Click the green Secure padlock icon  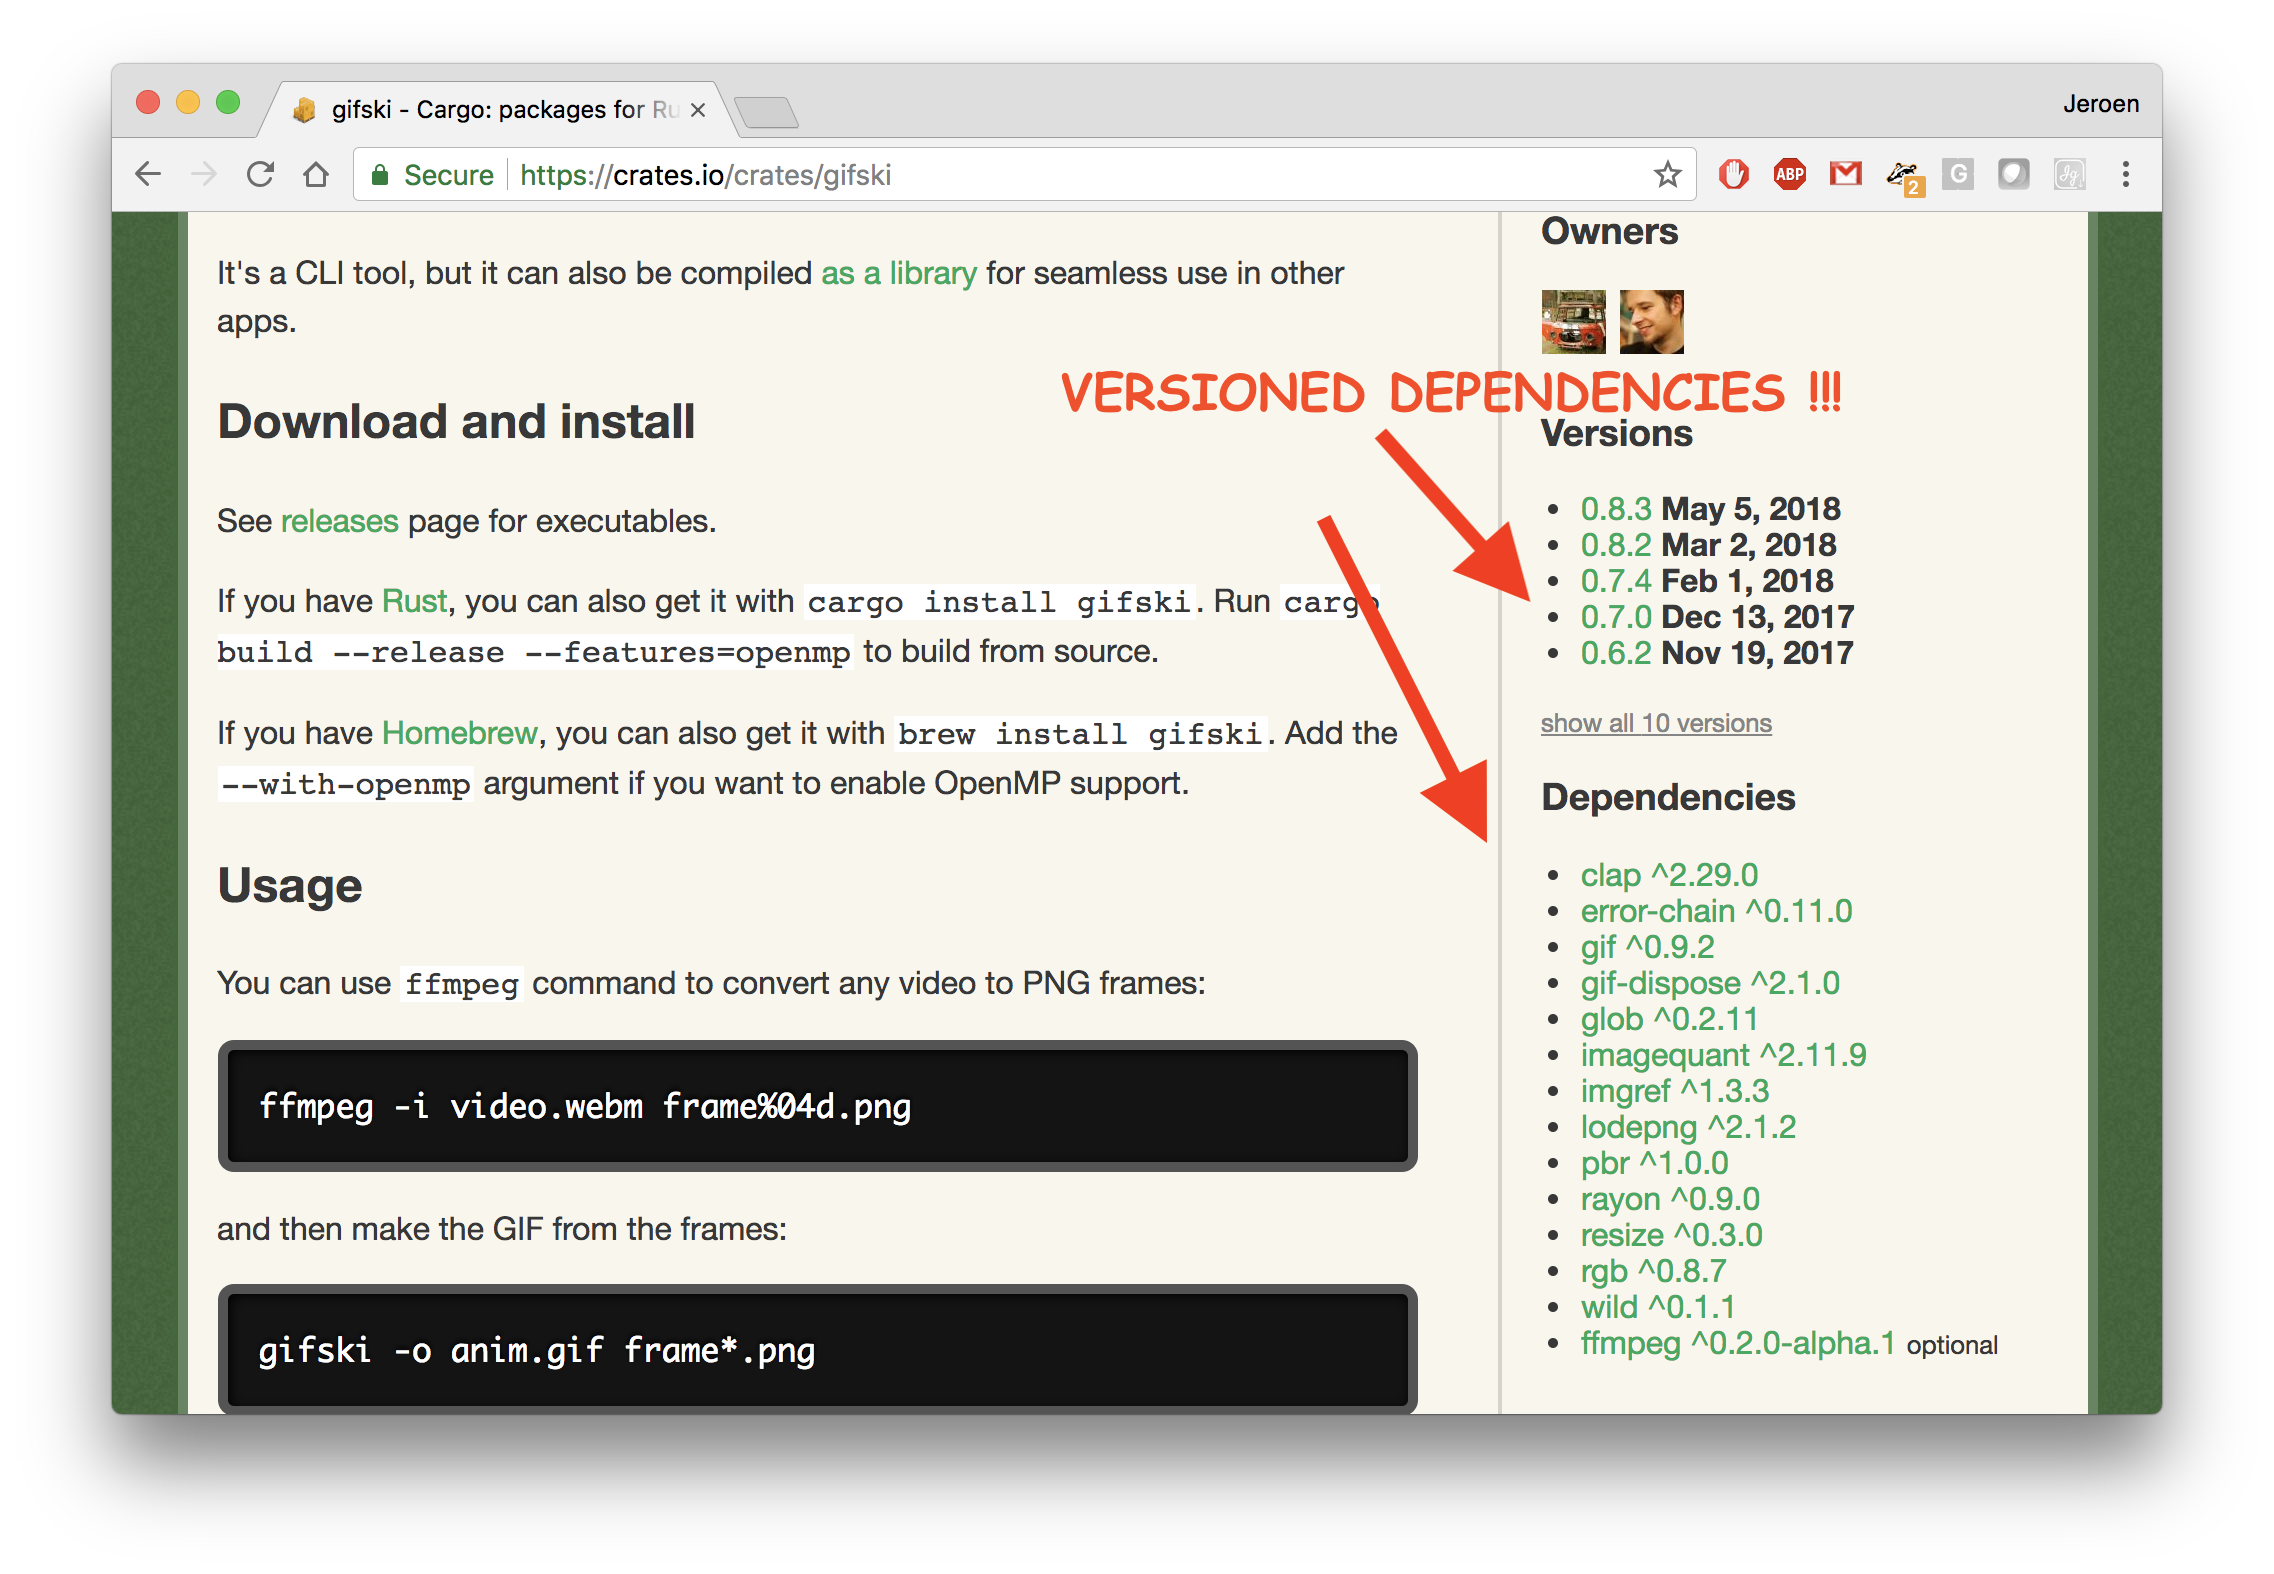click(379, 175)
